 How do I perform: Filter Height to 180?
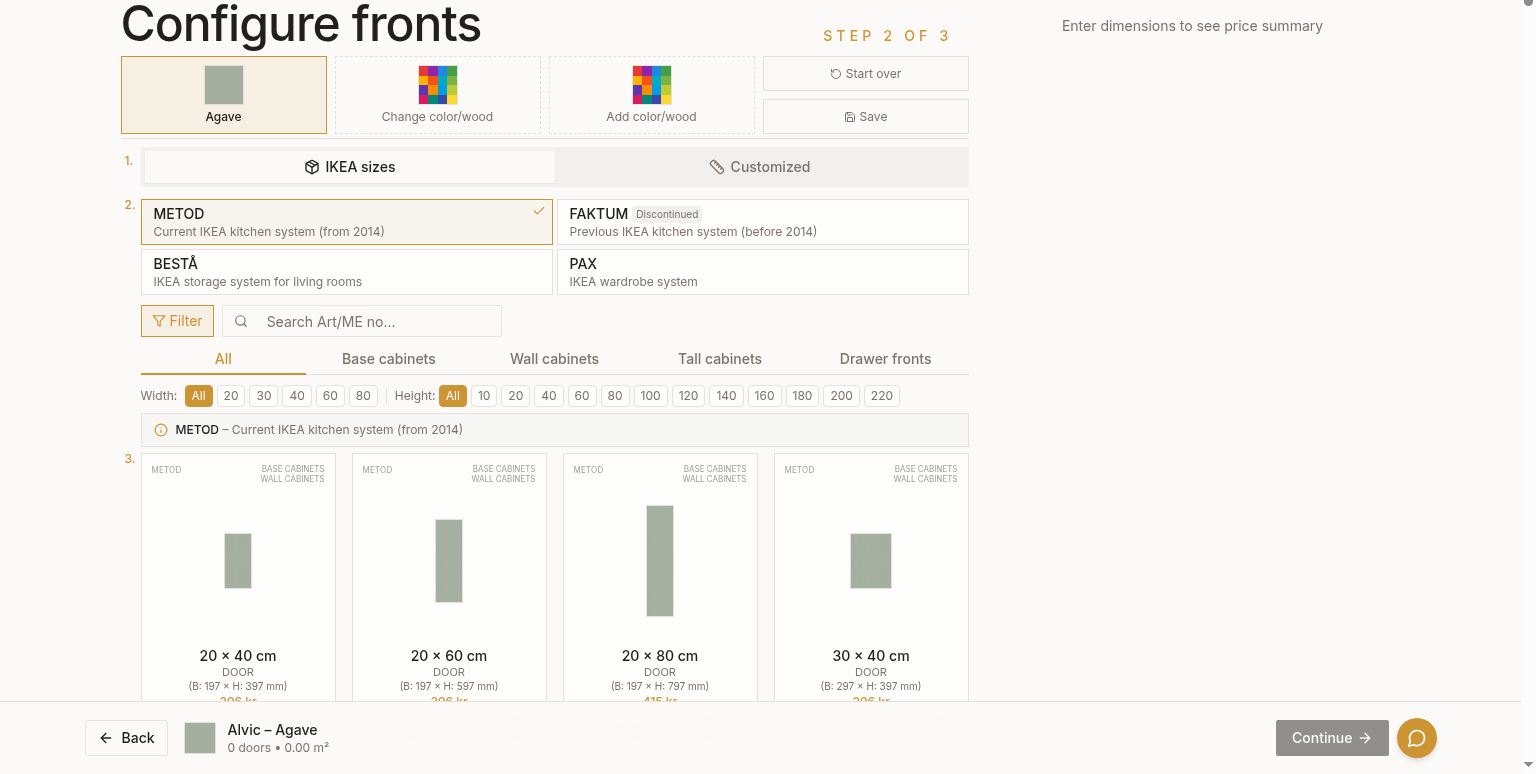click(803, 396)
